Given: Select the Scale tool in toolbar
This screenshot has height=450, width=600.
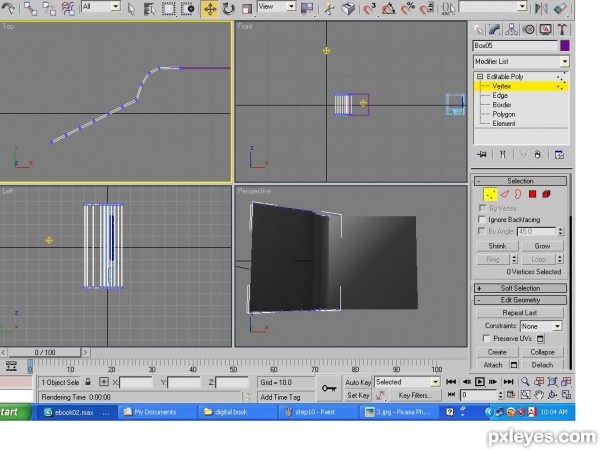Looking at the screenshot, I should (x=247, y=8).
